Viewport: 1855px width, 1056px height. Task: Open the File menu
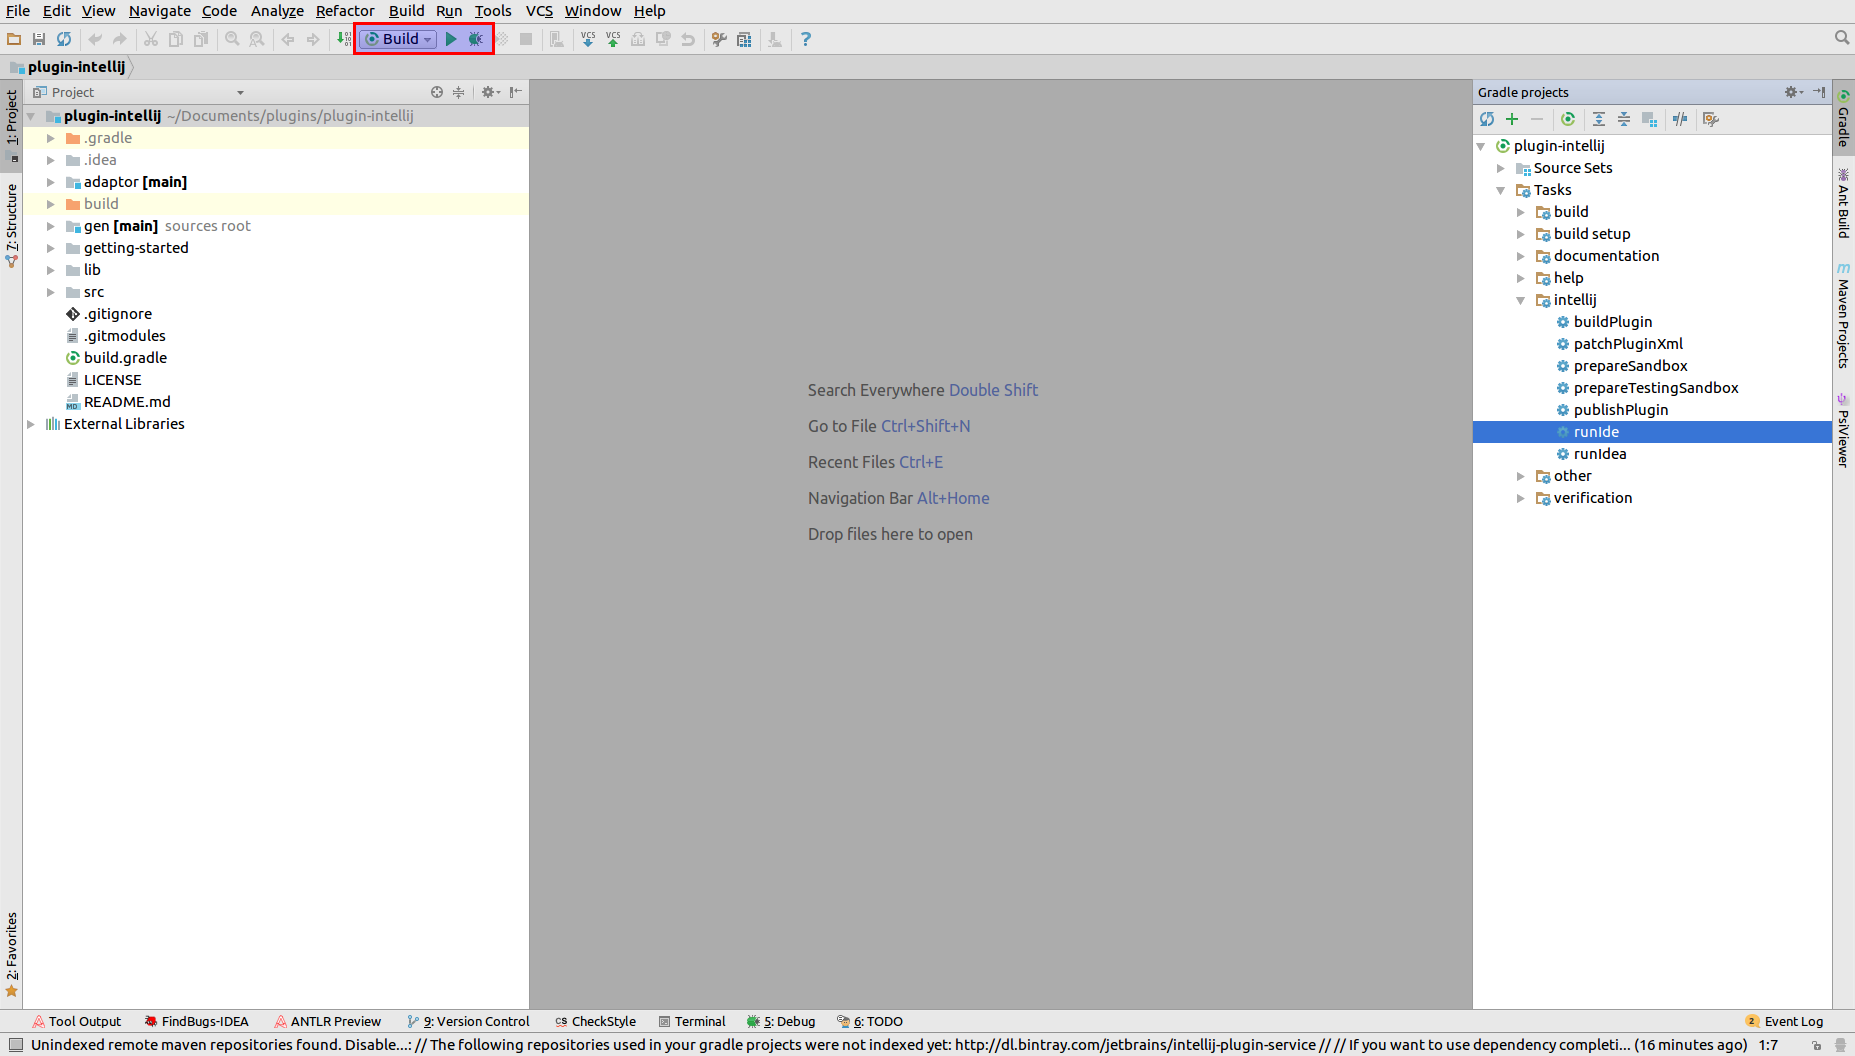coord(18,11)
